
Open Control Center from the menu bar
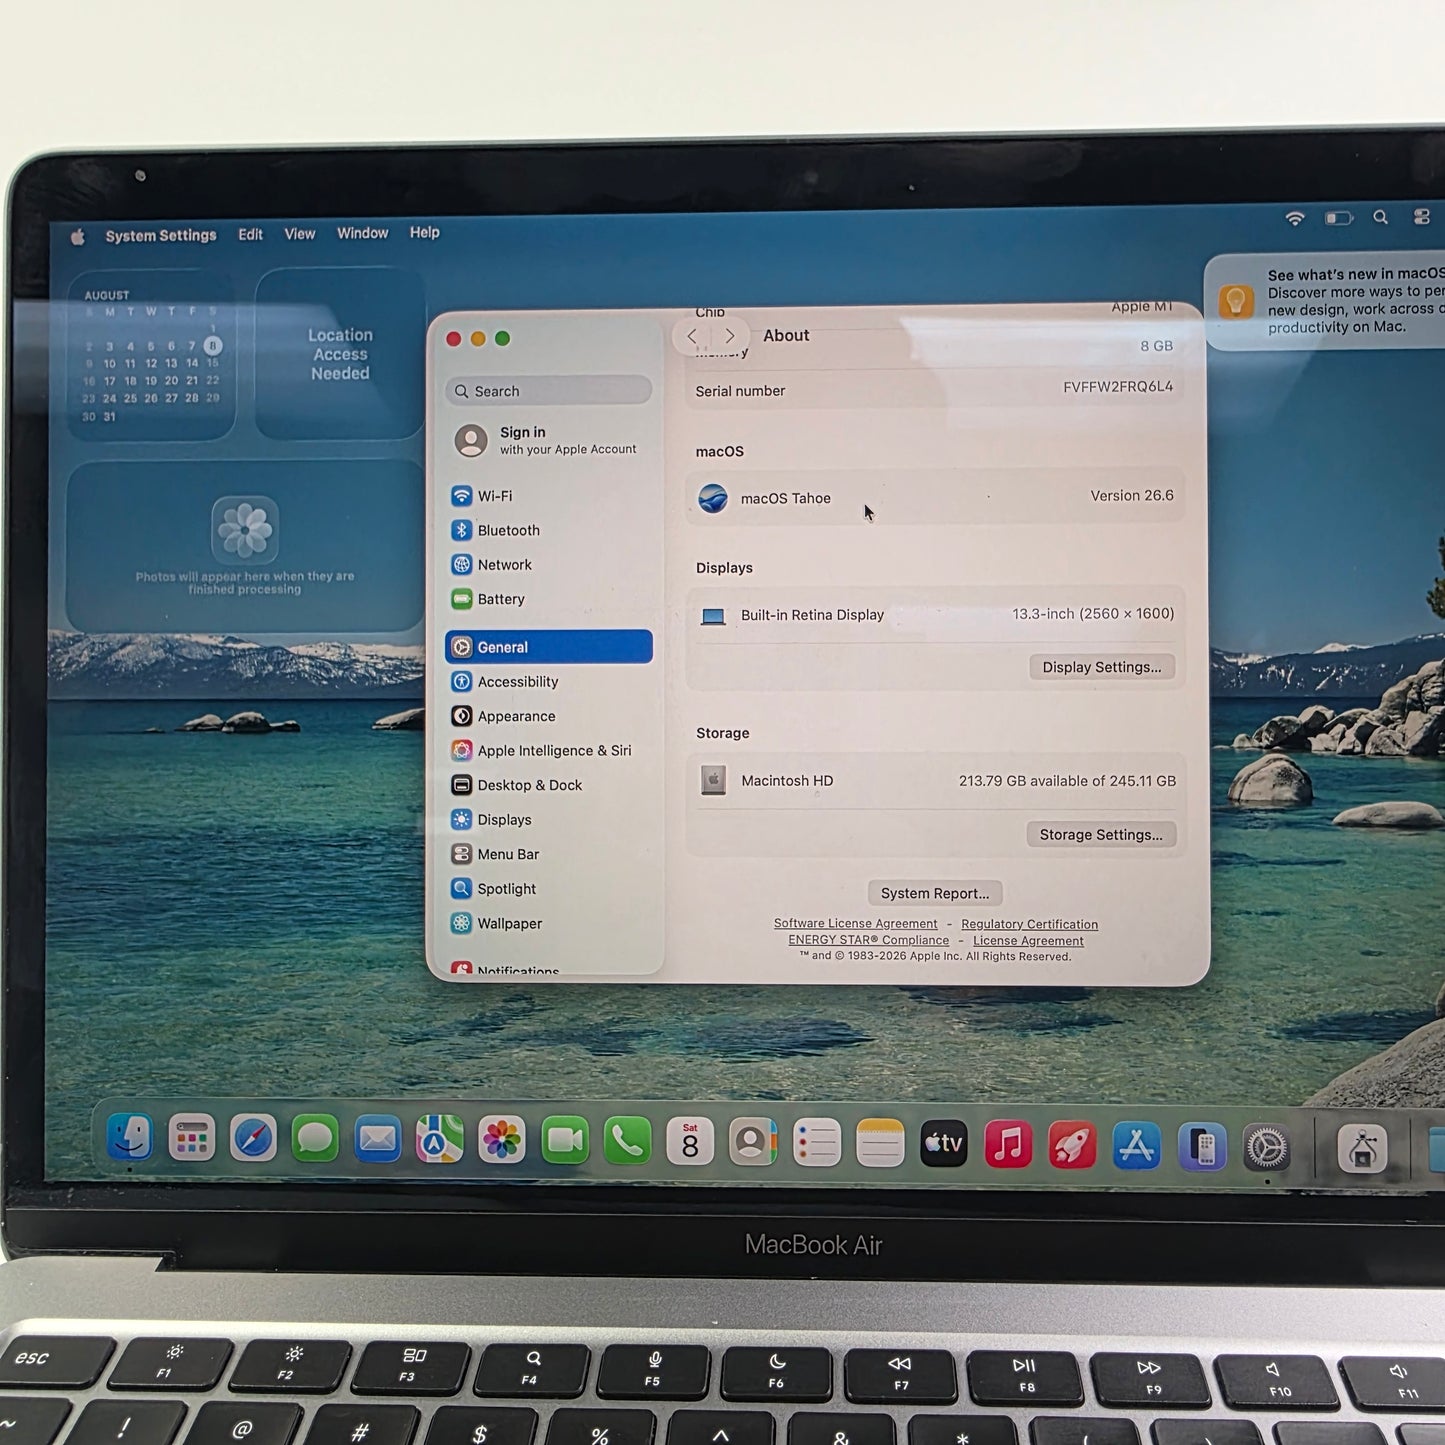click(1422, 217)
